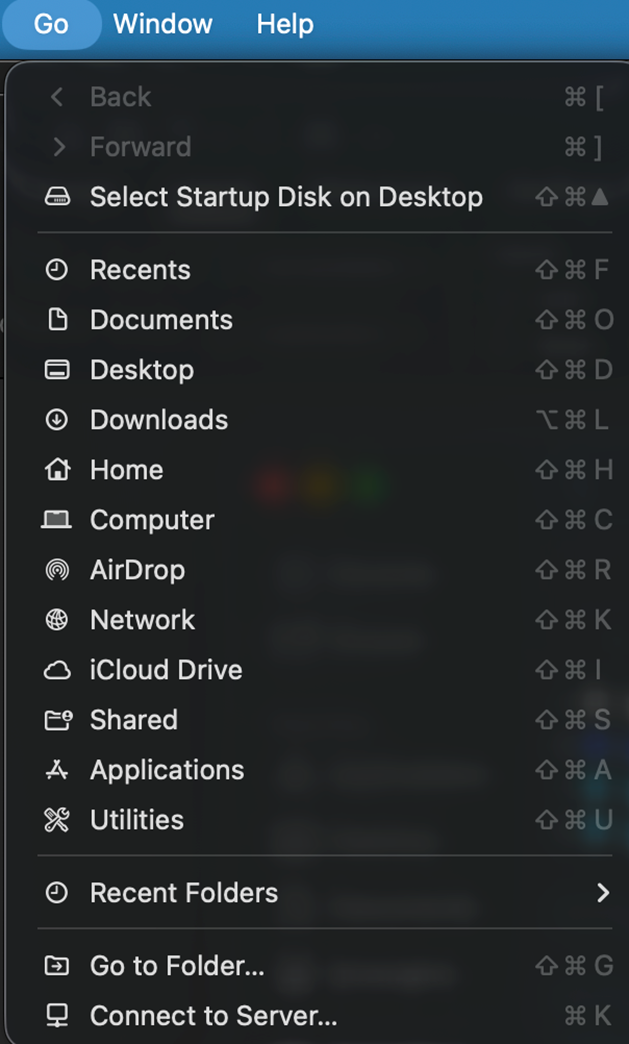
Task: Click the Downloads arrow icon
Action: click(x=57, y=420)
